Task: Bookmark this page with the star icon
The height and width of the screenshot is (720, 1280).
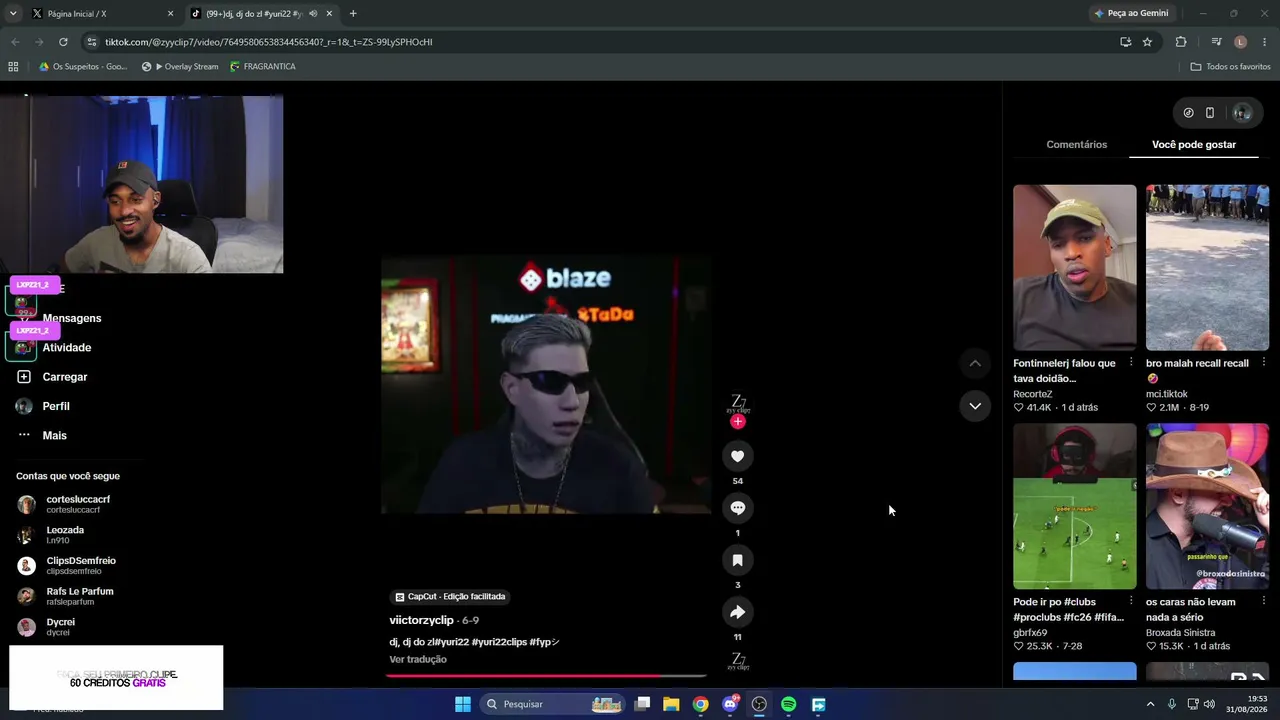Action: [1147, 42]
